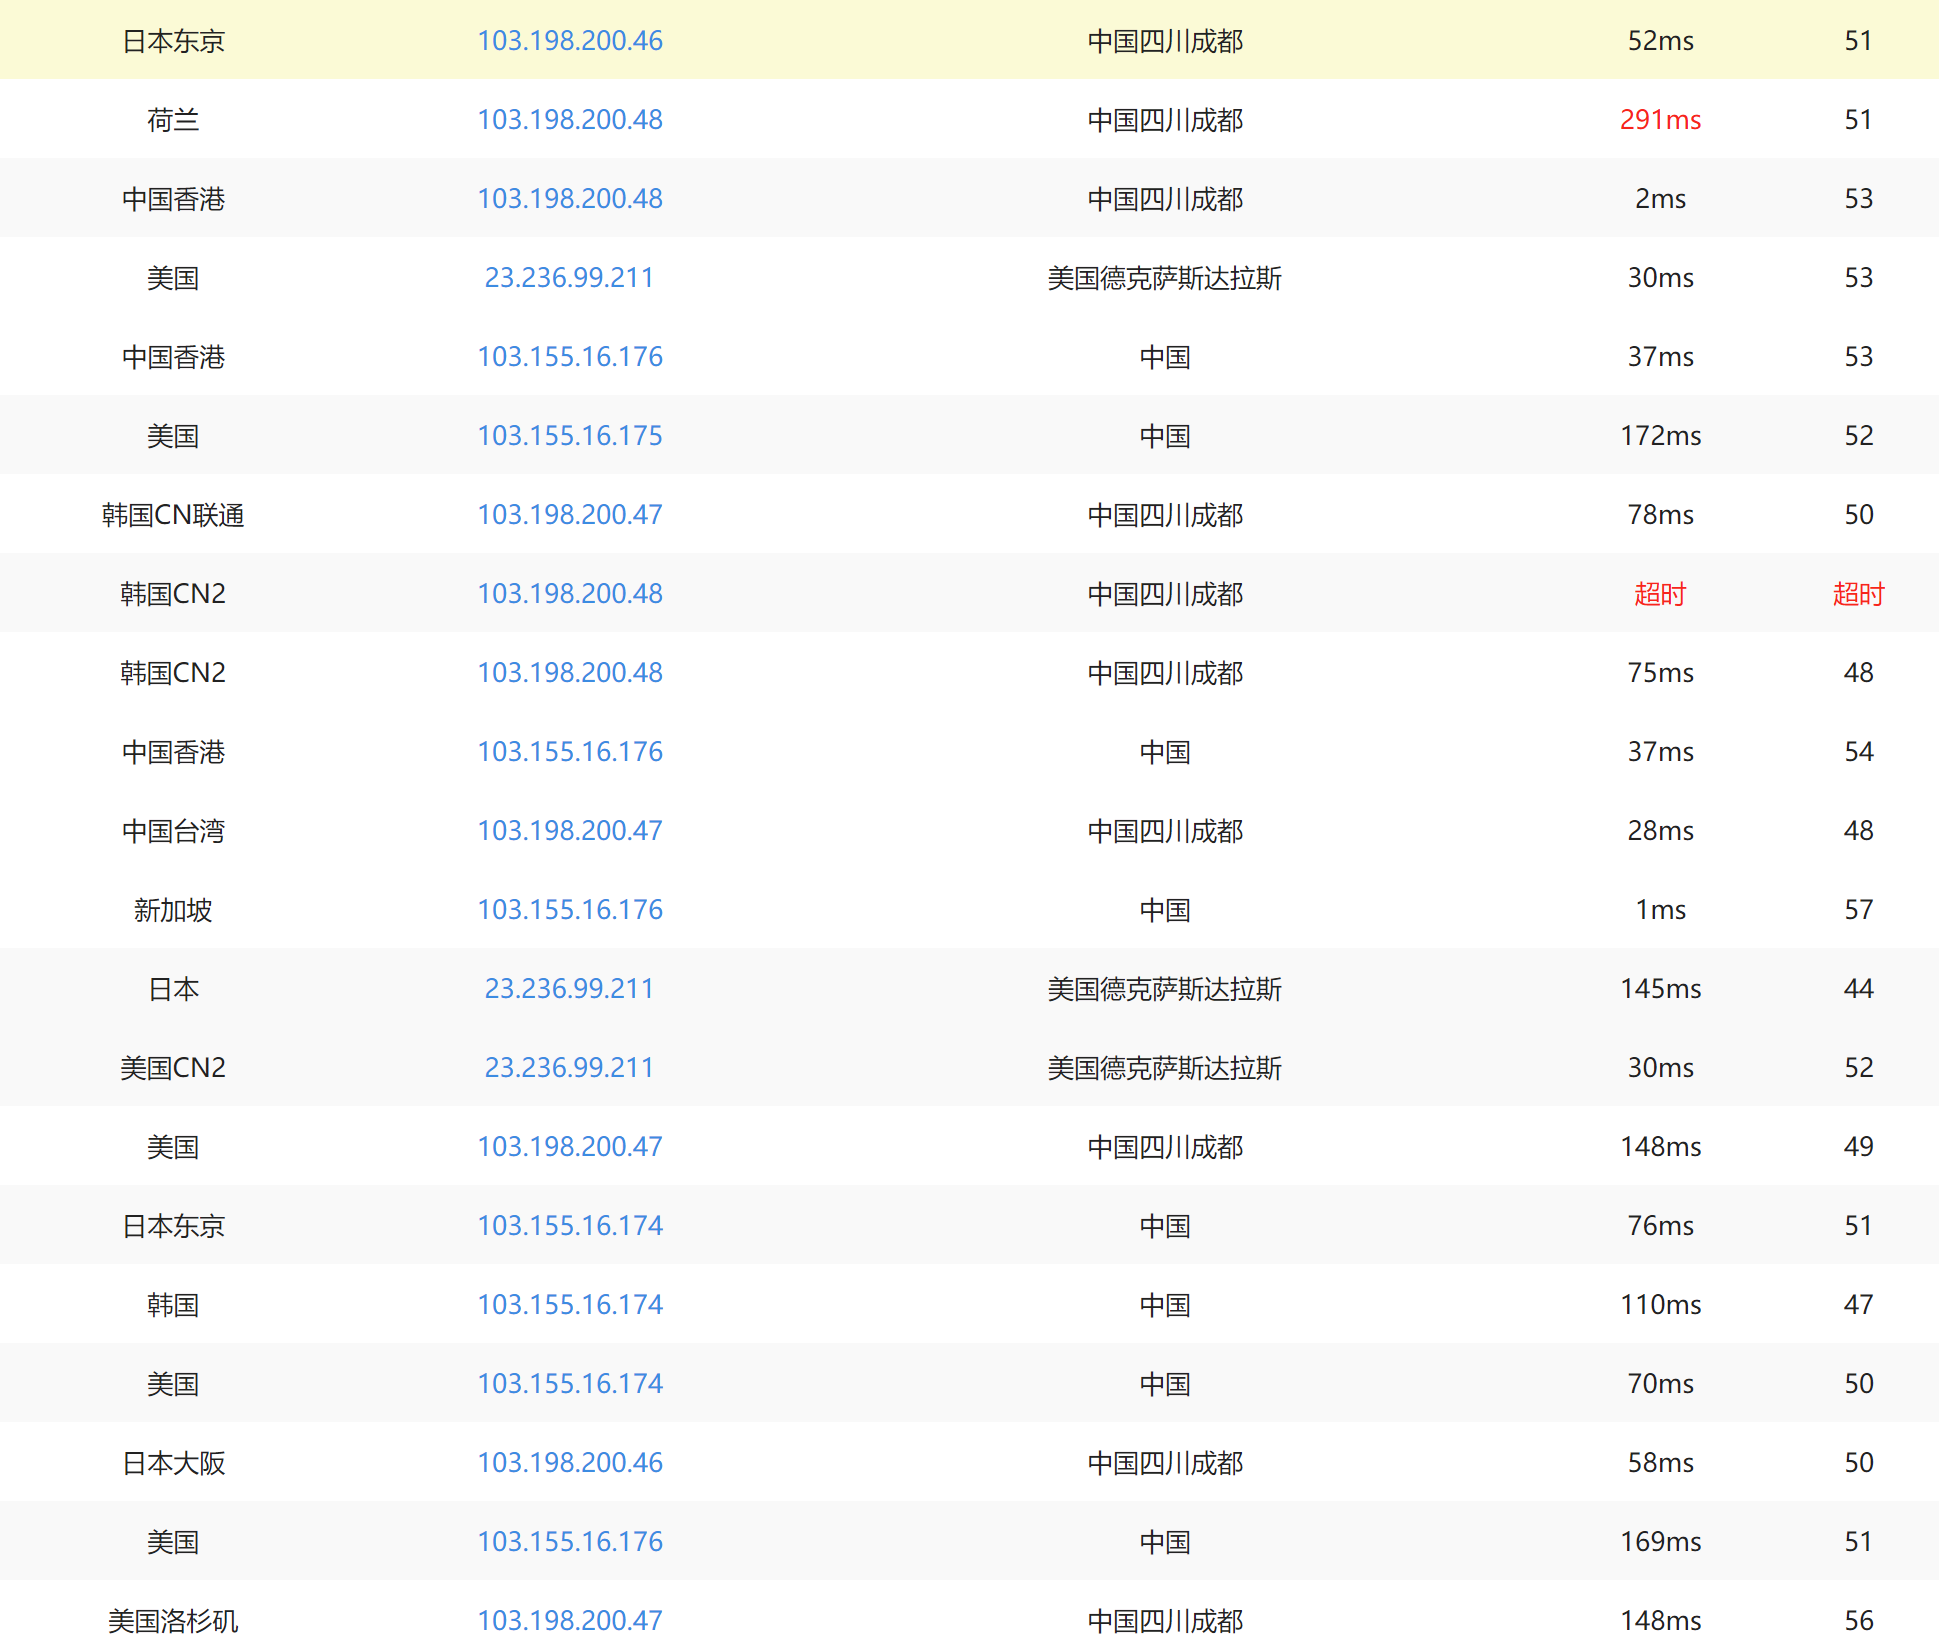Viewport: 1939px width, 1649px height.
Task: Open IP link in timed-out 韩国CN2 row
Action: click(569, 594)
